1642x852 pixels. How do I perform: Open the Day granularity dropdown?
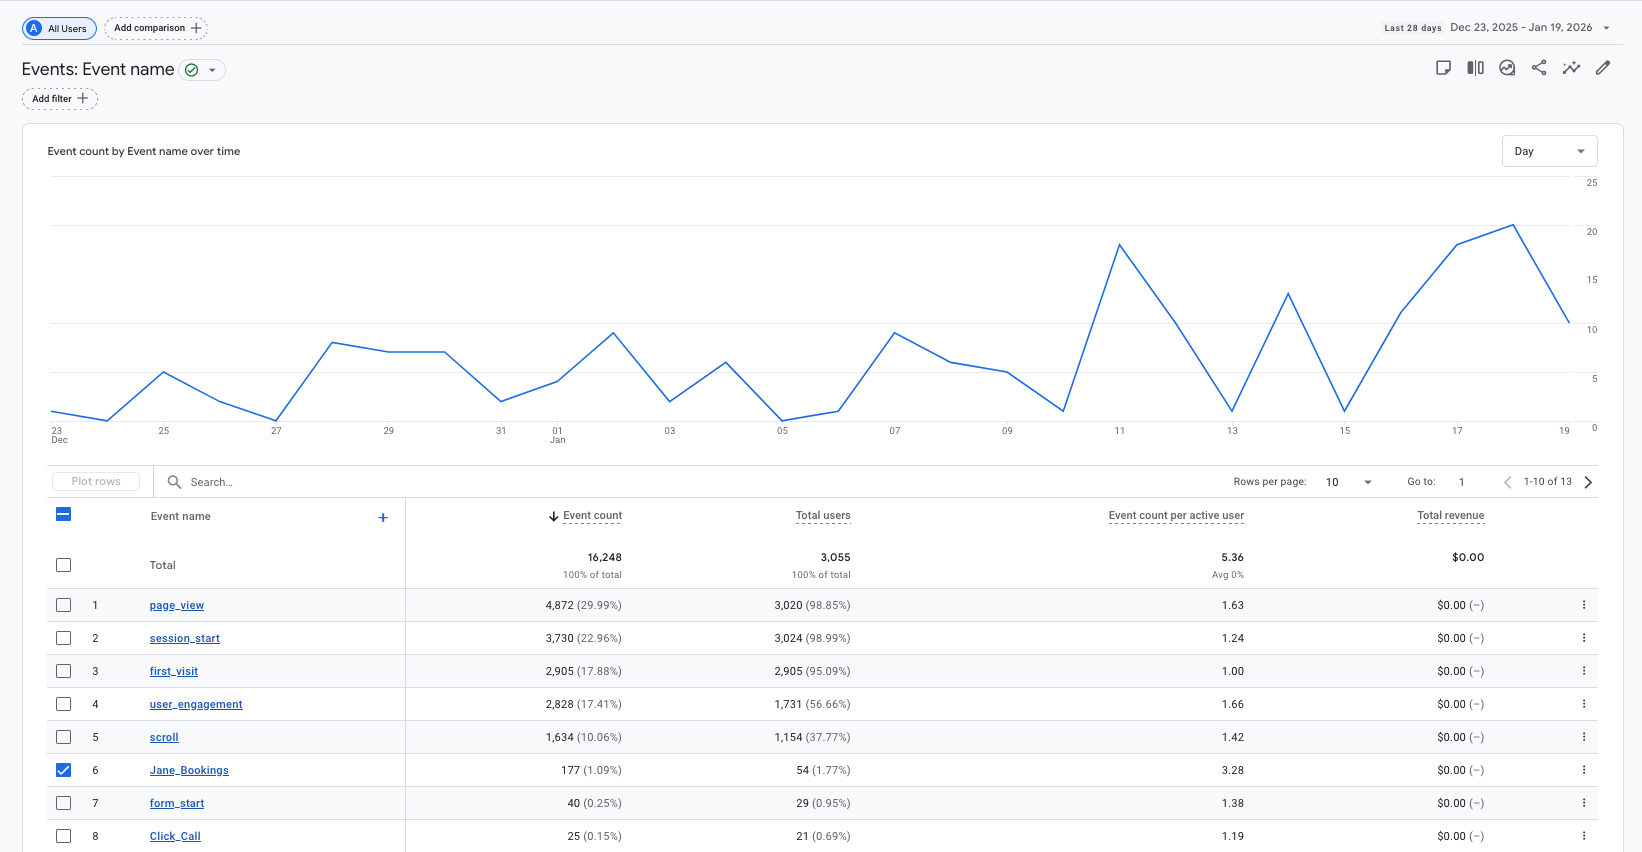coord(1549,151)
